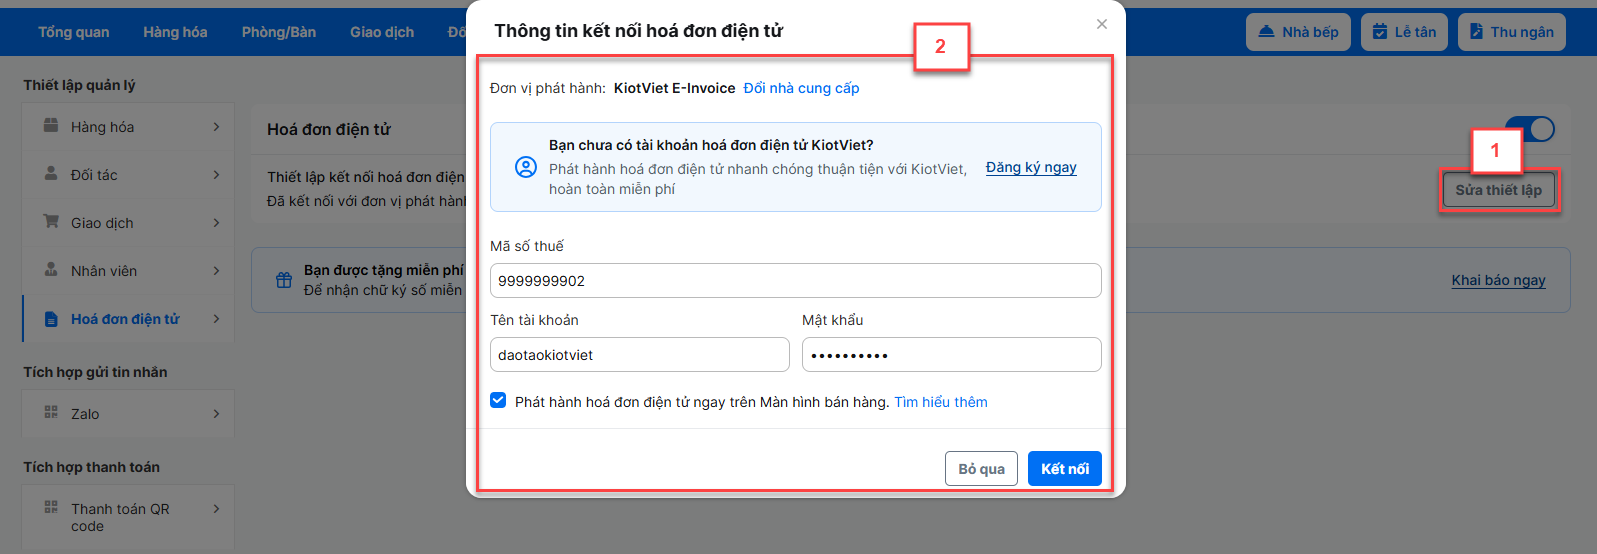Click the Zalo grid icon
Viewport: 1597px width, 554px height.
[x=51, y=412]
